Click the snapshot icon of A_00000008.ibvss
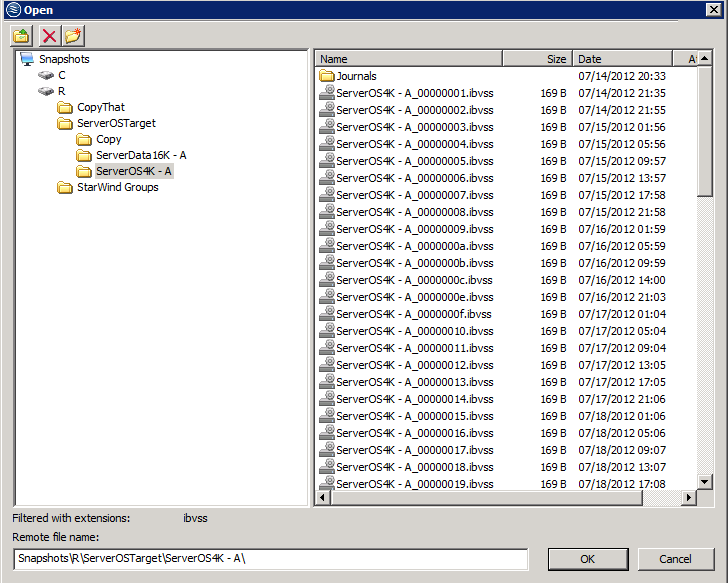The image size is (728, 583). tap(327, 211)
